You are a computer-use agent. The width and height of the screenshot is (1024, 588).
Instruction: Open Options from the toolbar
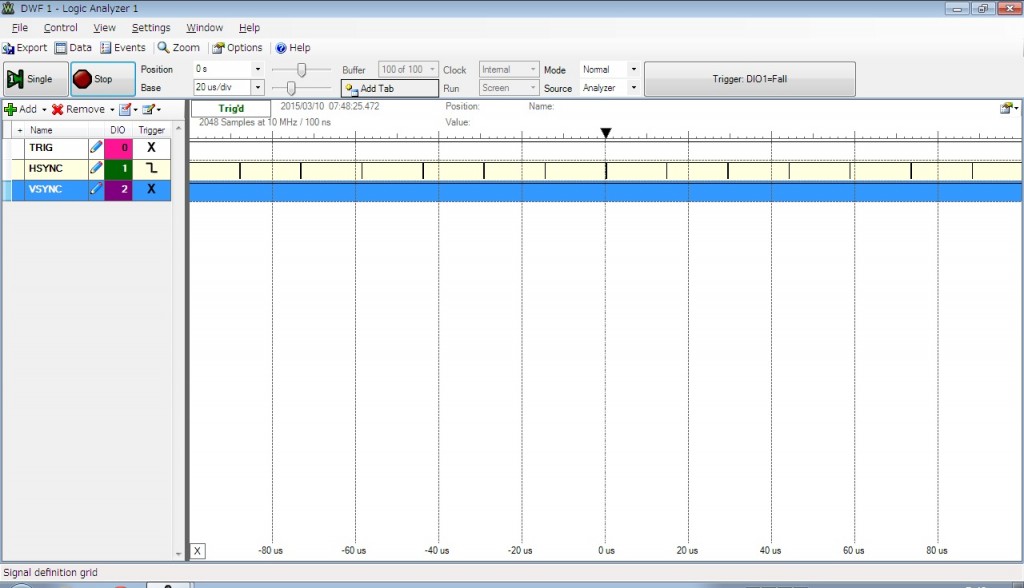(x=237, y=48)
